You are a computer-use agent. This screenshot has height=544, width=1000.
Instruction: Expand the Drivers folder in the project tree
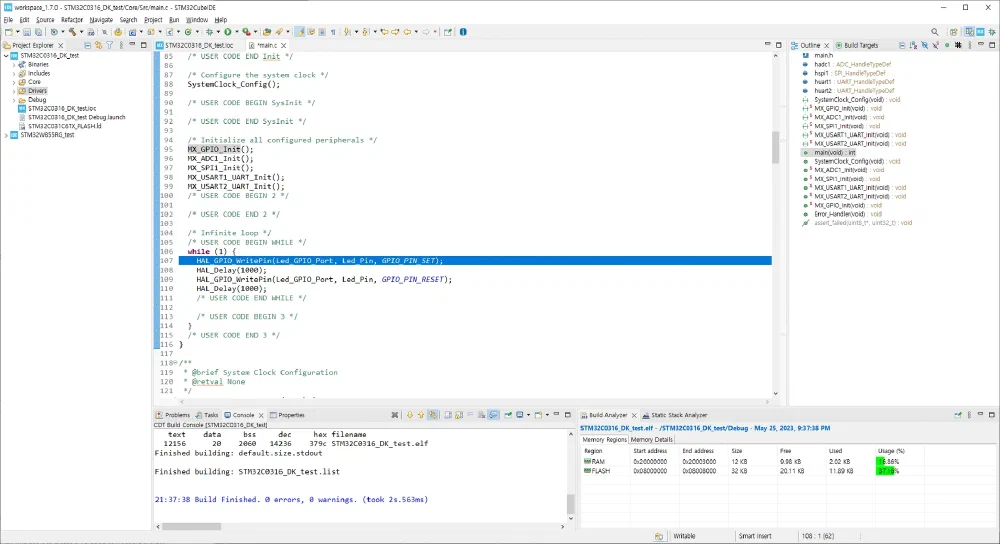[x=14, y=91]
